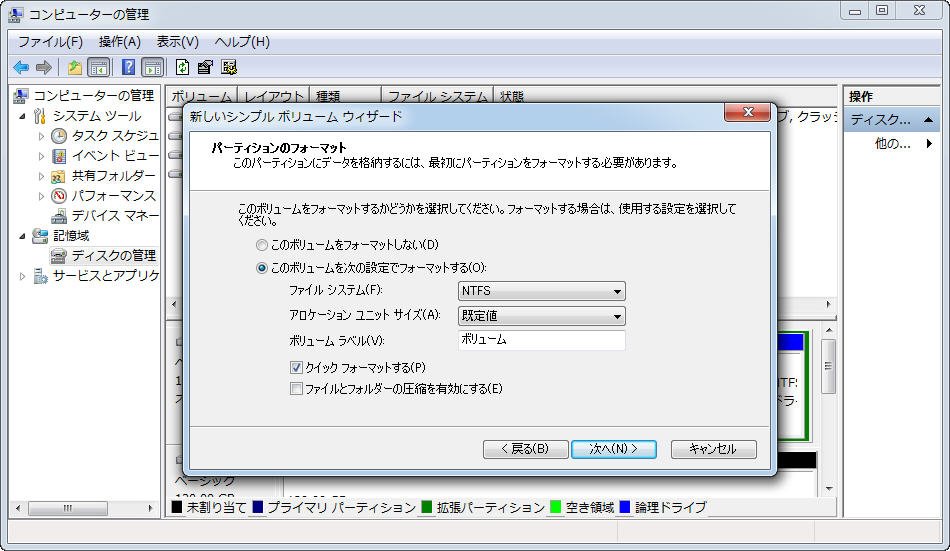
Task: Choose このボリュームをフォーマットしない radio button
Action: click(x=262, y=245)
